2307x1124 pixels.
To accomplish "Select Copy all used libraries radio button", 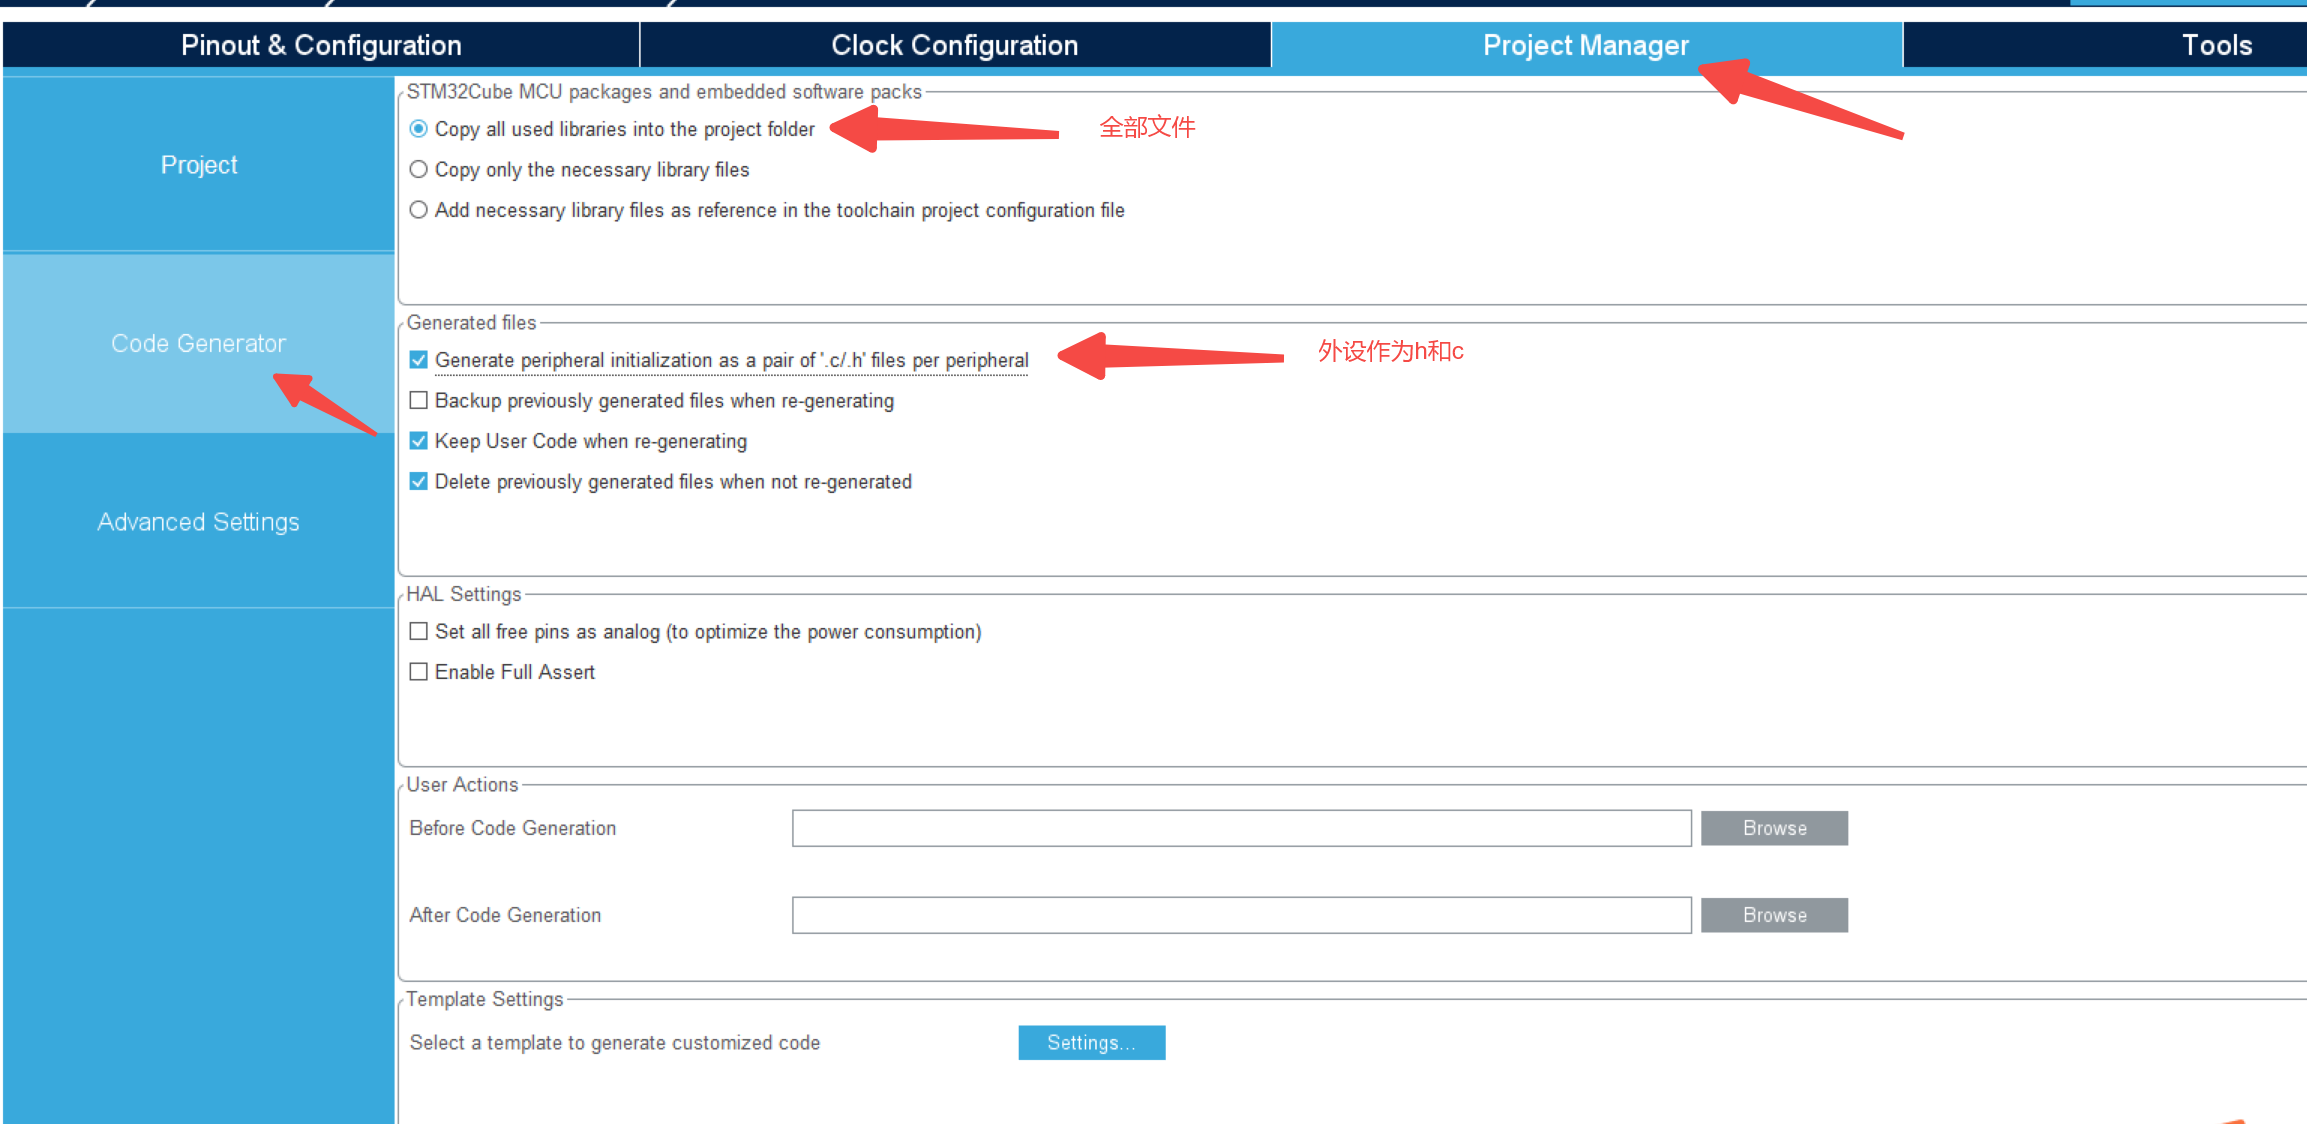I will click(x=416, y=128).
